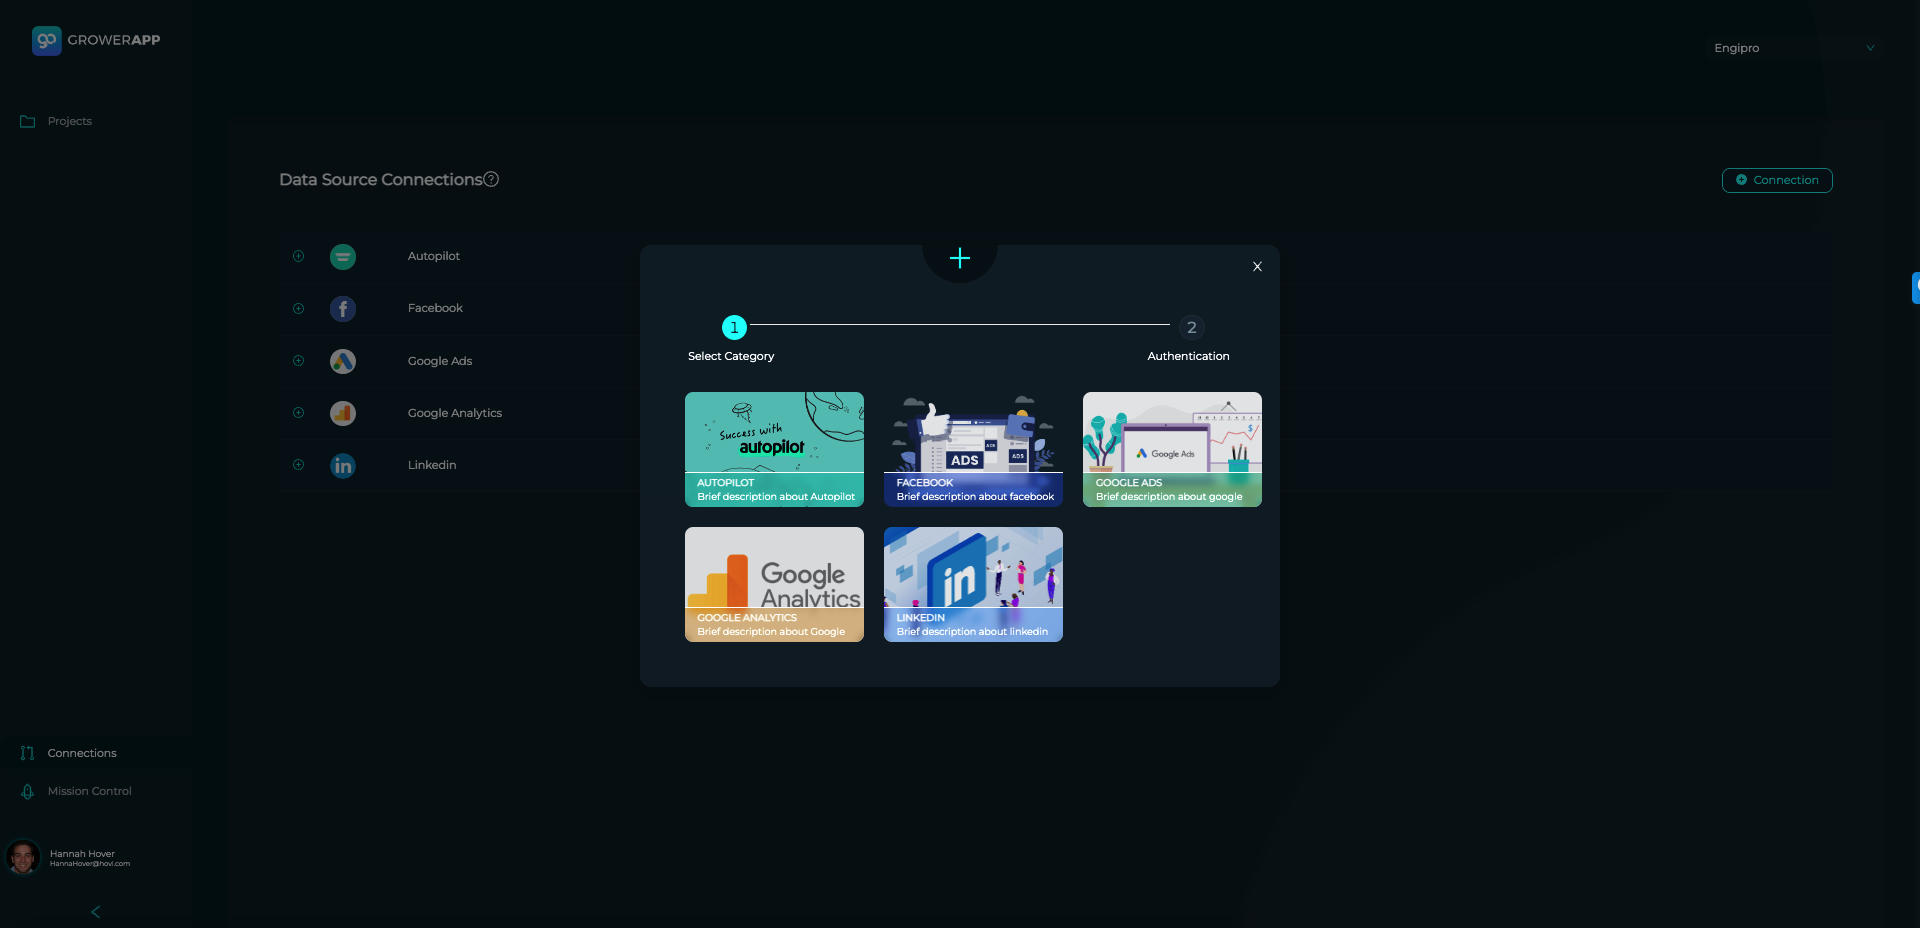Screen dimensions: 1920x928
Task: Select the Google Analytics category card
Action: pos(773,584)
